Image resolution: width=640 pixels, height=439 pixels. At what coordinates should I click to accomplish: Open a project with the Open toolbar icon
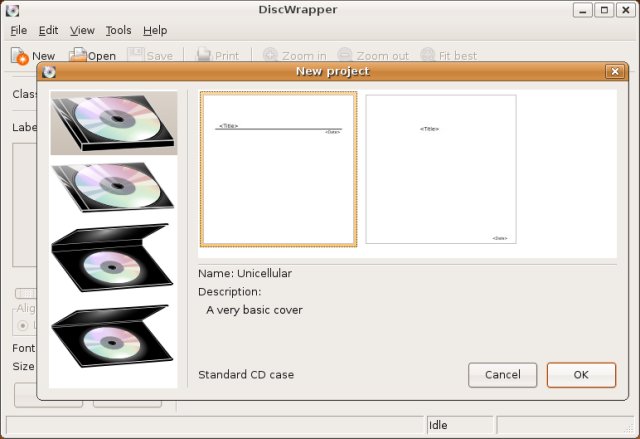[x=92, y=55]
